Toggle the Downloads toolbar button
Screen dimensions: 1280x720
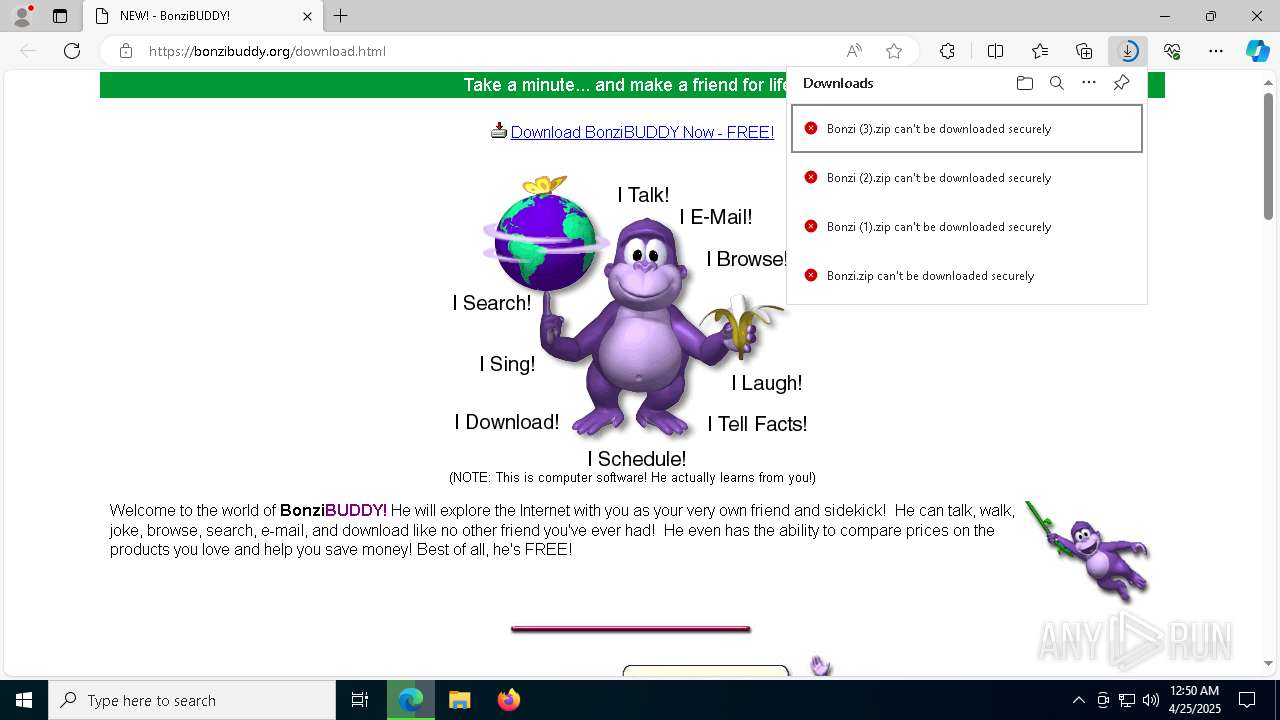[x=1128, y=51]
